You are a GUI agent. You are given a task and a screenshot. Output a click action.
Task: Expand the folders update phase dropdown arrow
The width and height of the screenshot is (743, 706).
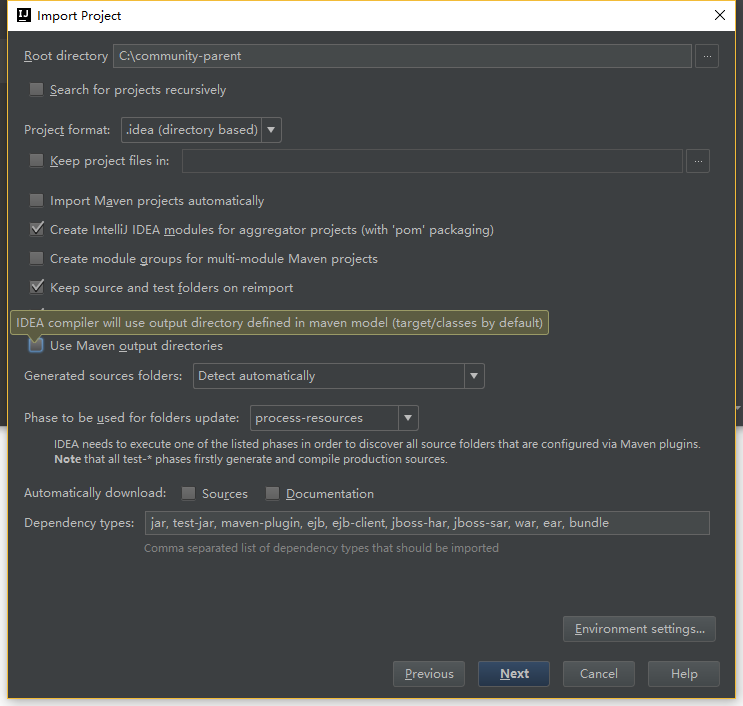pyautogui.click(x=408, y=418)
